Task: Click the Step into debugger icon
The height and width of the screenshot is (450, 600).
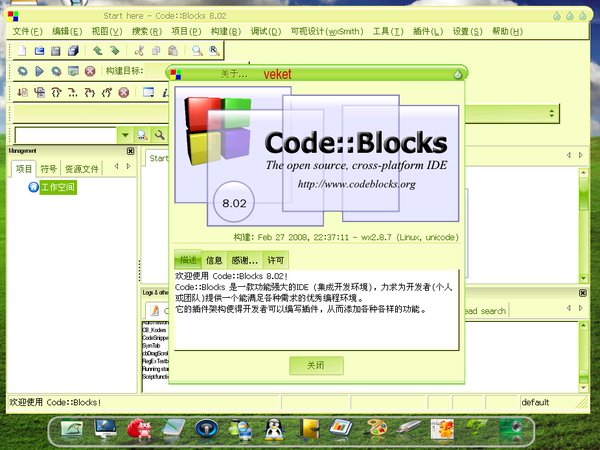Action: coord(90,92)
